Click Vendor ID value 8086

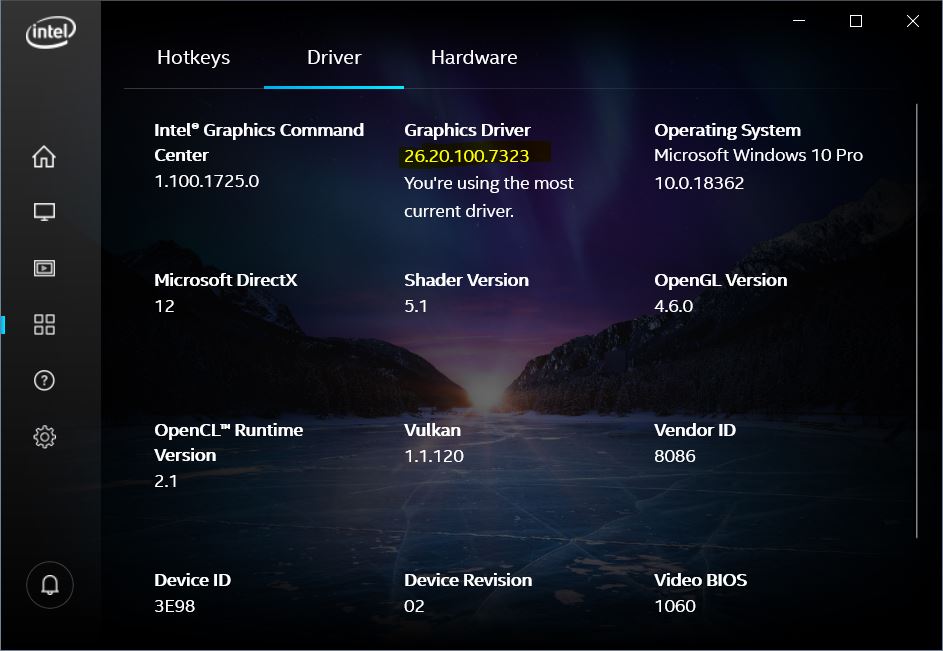[x=675, y=456]
